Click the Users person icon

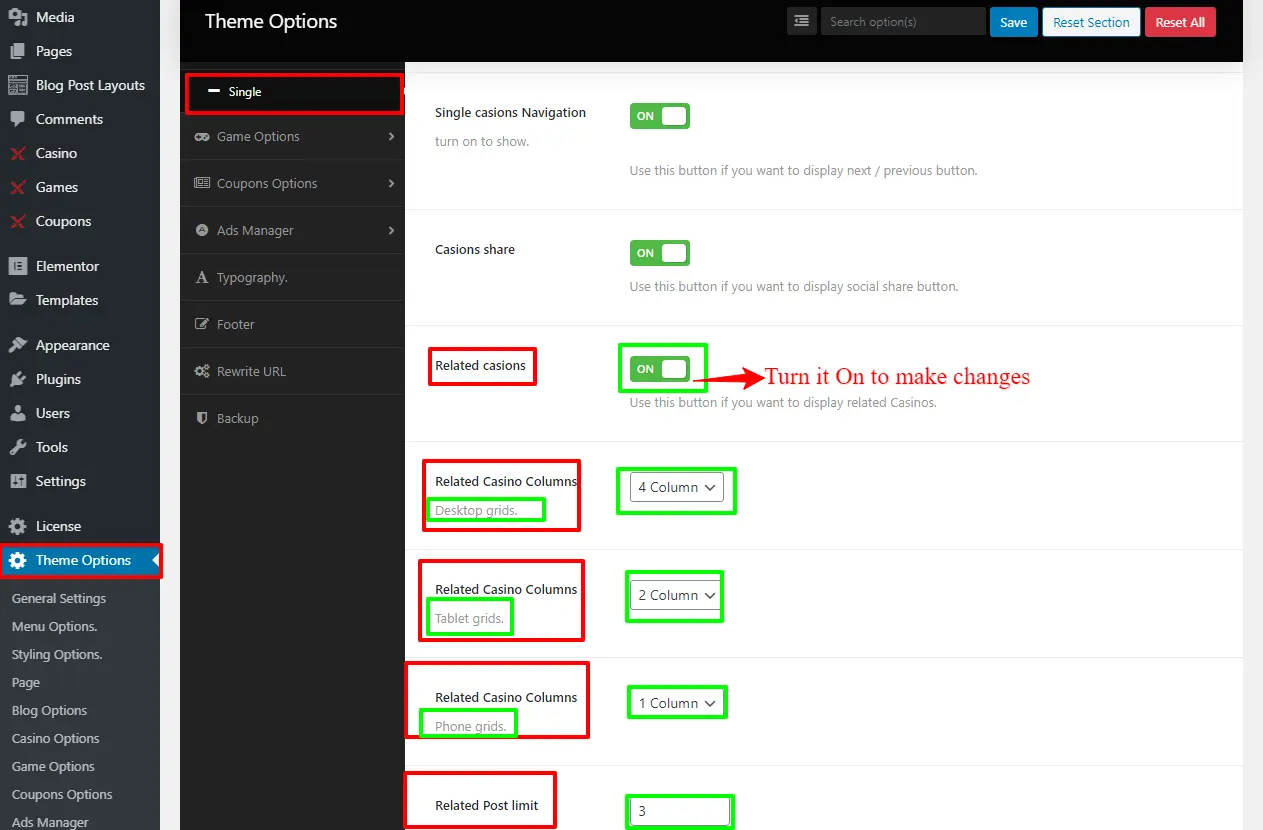pos(18,413)
